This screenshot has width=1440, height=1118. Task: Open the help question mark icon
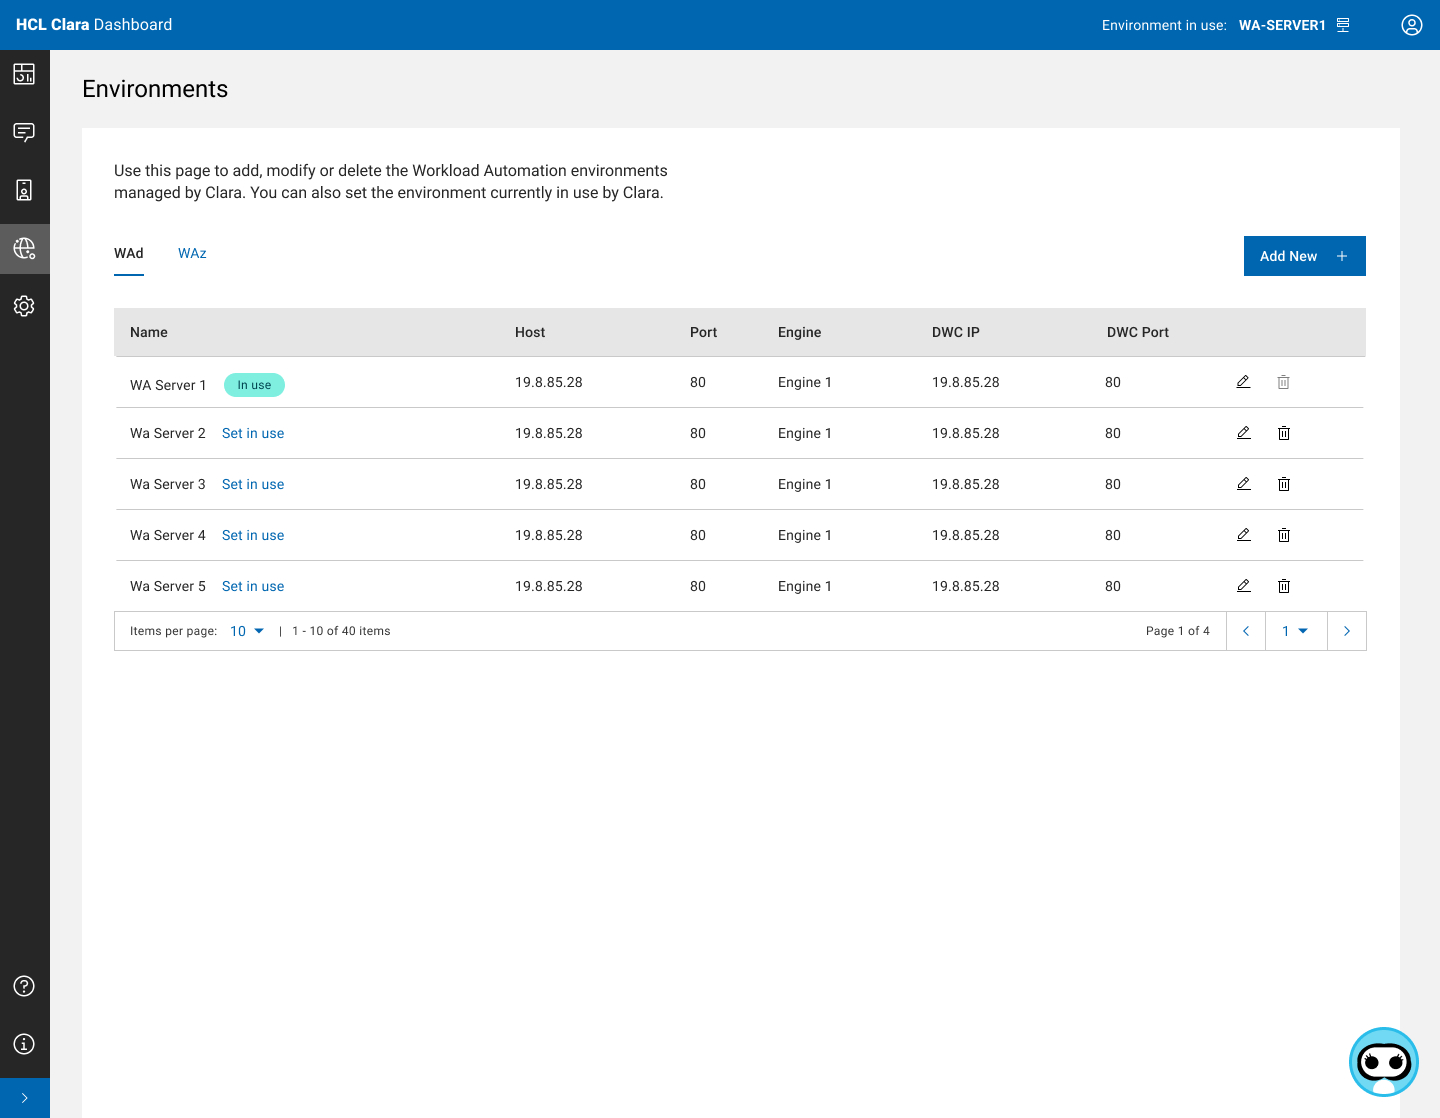24,986
